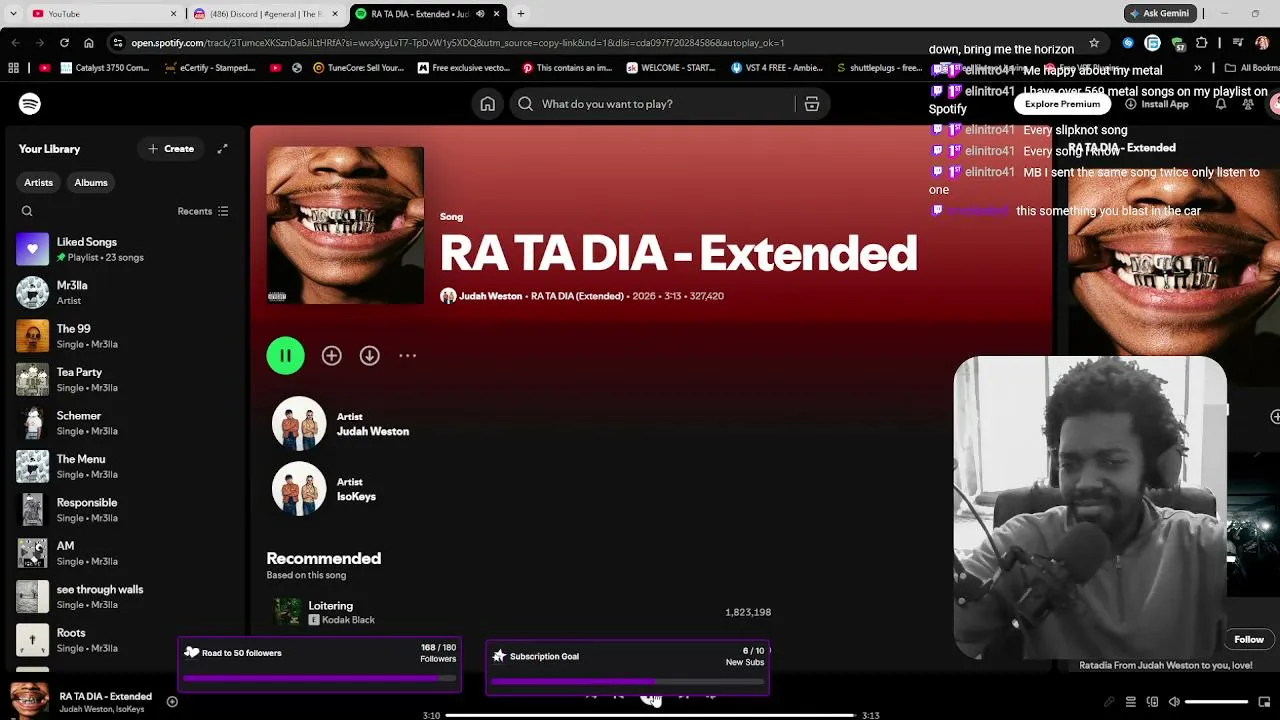Open a new browser tab
The width and height of the screenshot is (1280, 720).
[520, 14]
